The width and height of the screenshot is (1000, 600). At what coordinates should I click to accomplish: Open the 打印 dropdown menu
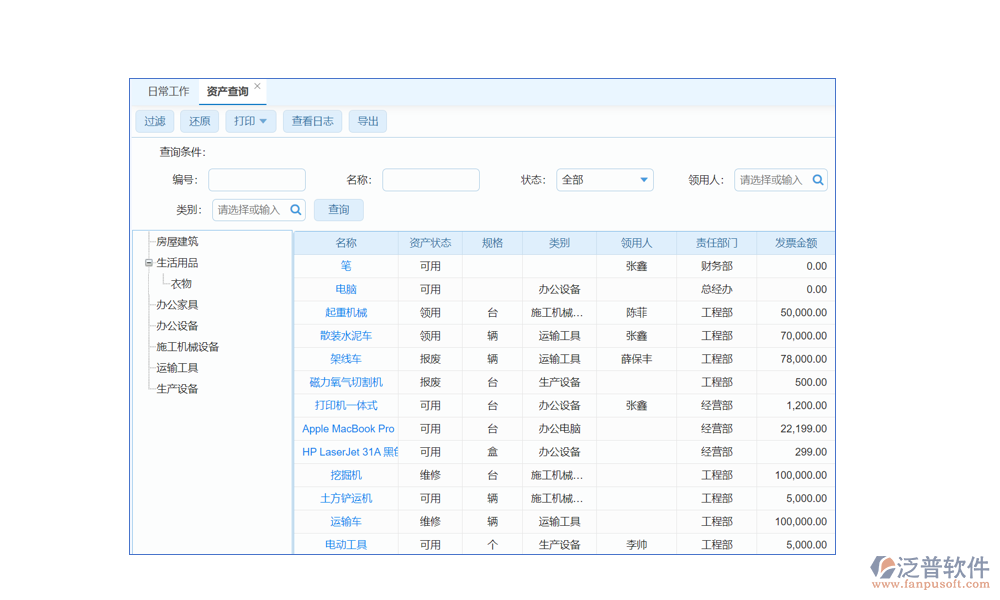pos(250,121)
